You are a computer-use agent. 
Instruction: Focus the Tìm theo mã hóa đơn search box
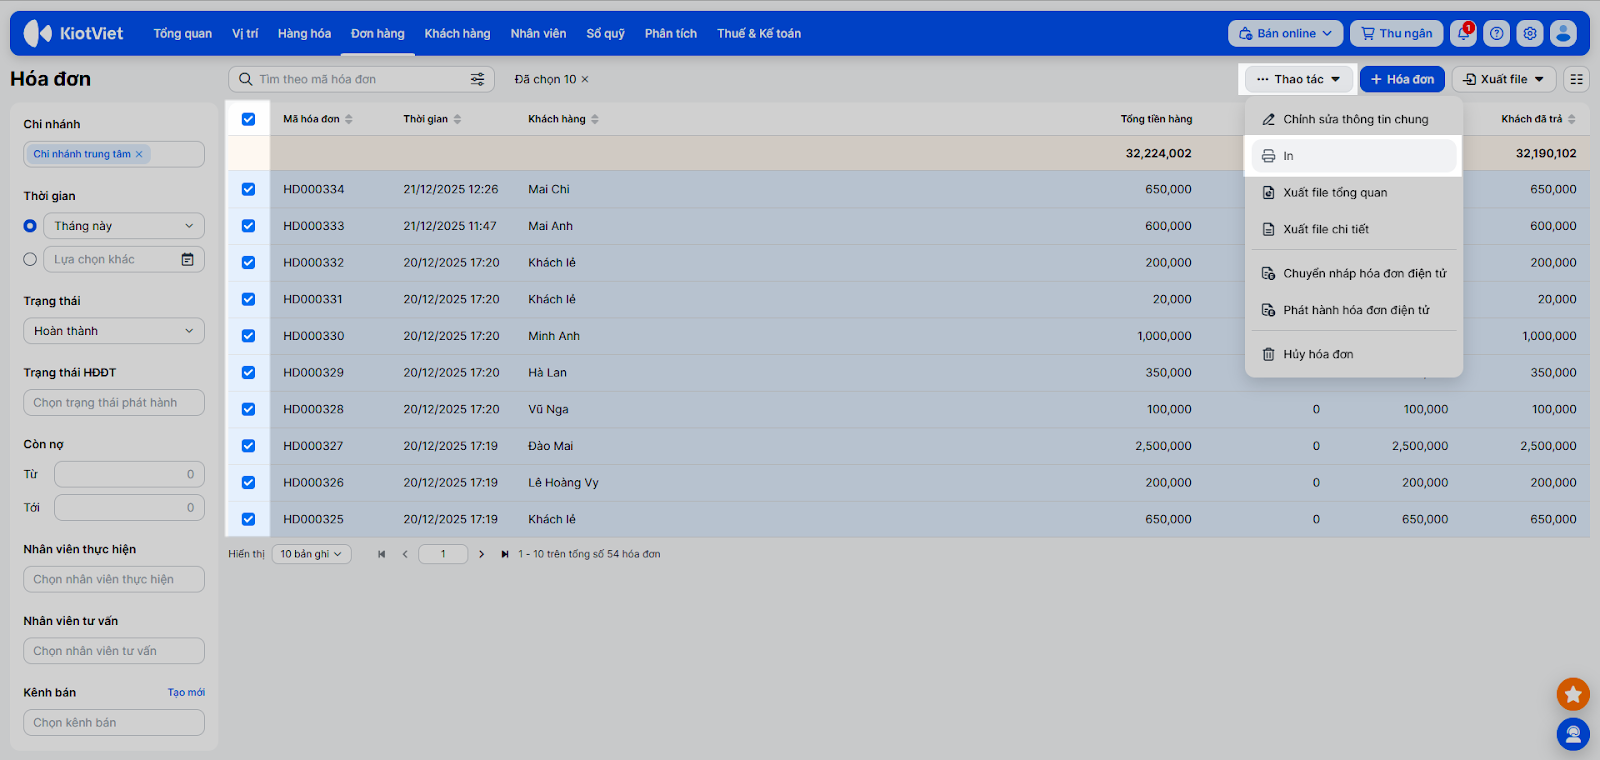pyautogui.click(x=361, y=79)
